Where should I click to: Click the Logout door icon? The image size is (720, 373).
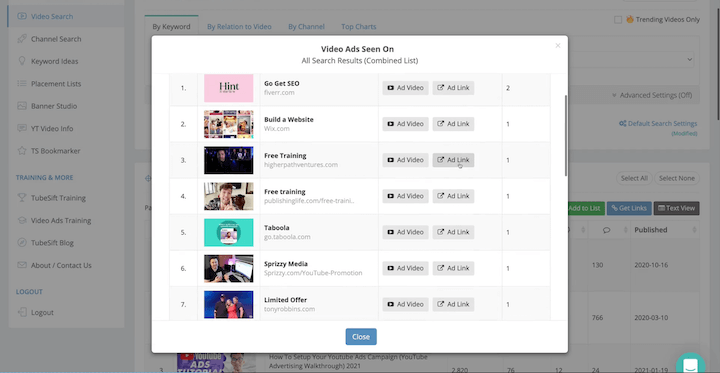coord(22,312)
